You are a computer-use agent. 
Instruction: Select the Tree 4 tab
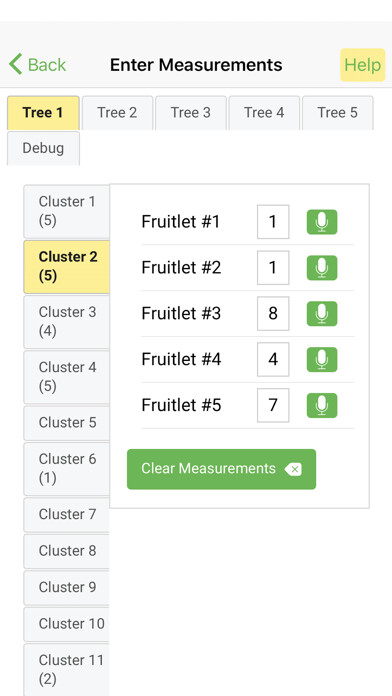[x=264, y=113]
